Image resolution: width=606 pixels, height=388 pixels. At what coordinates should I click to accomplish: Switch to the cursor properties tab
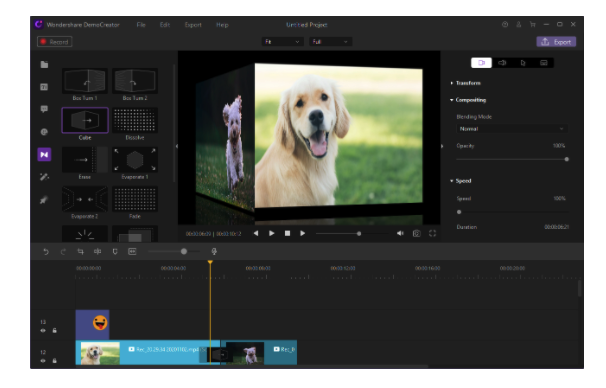[523, 63]
